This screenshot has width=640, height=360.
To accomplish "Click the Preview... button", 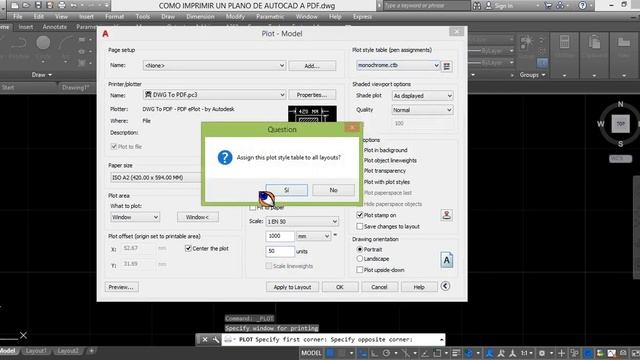I will point(121,287).
